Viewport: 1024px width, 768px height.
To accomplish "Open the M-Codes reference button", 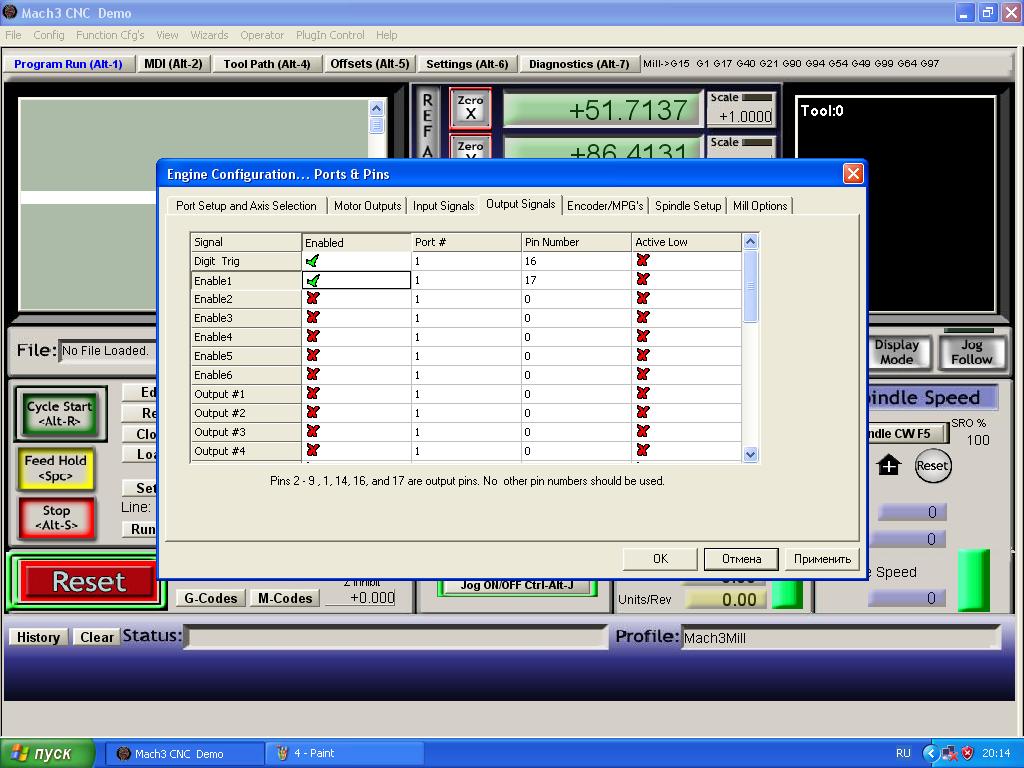I will pyautogui.click(x=285, y=598).
